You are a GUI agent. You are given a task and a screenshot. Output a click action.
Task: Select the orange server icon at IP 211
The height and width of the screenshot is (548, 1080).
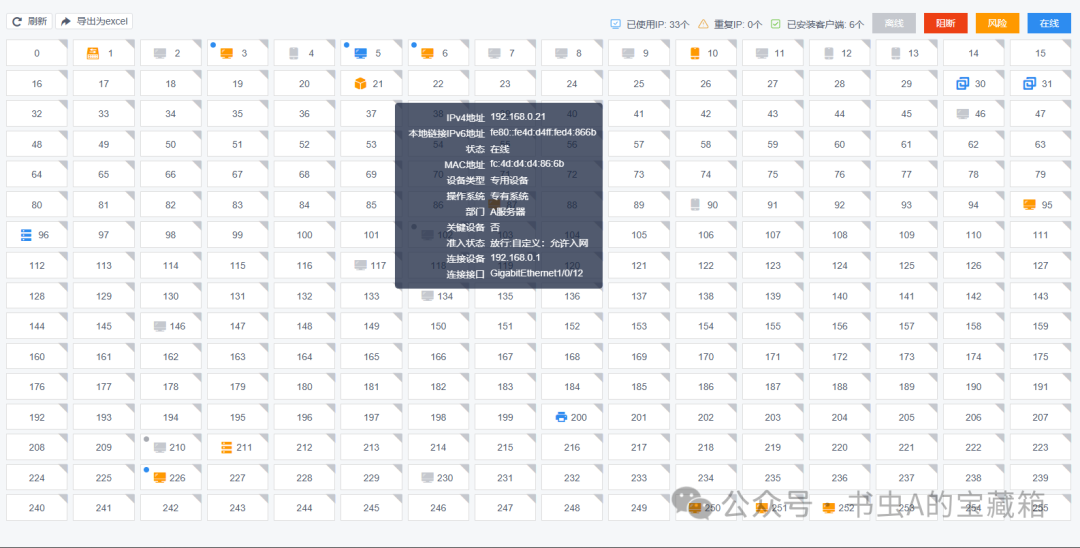click(226, 447)
